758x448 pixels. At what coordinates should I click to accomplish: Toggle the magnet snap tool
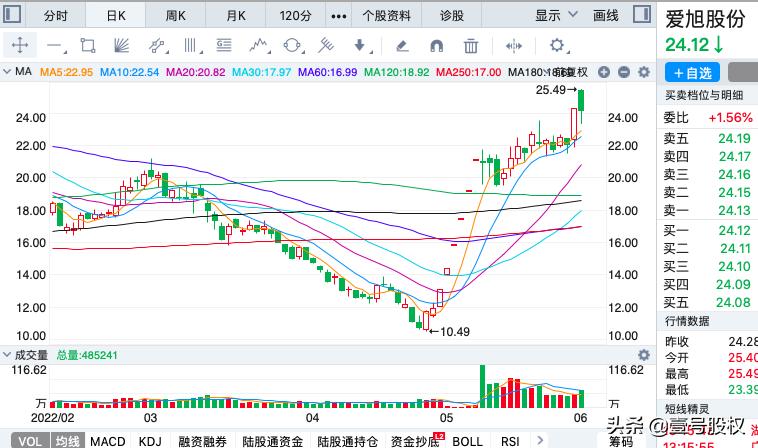[437, 46]
